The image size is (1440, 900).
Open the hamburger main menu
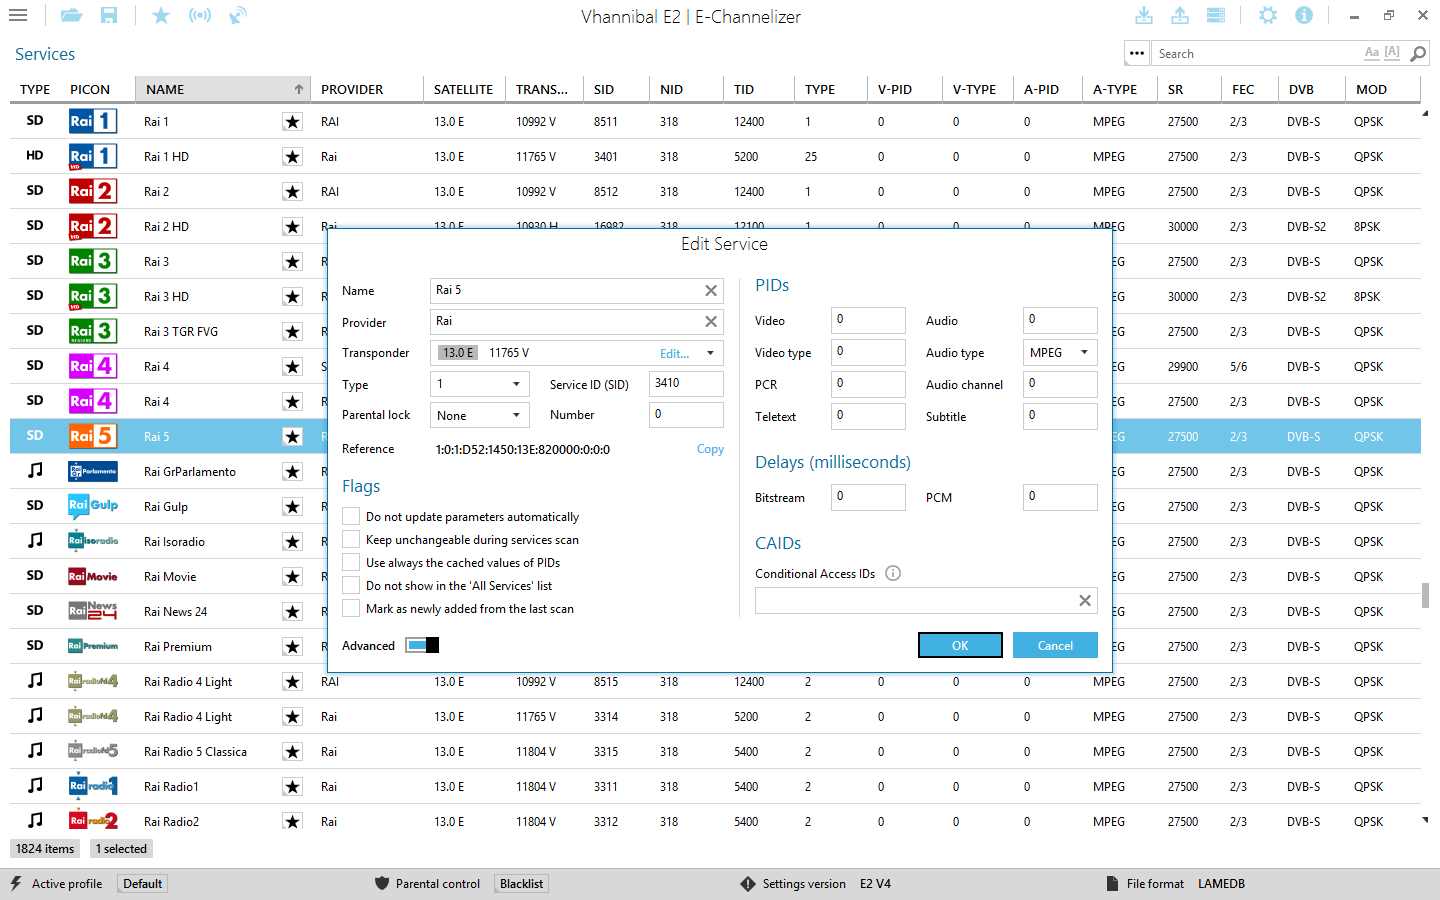tap(17, 16)
